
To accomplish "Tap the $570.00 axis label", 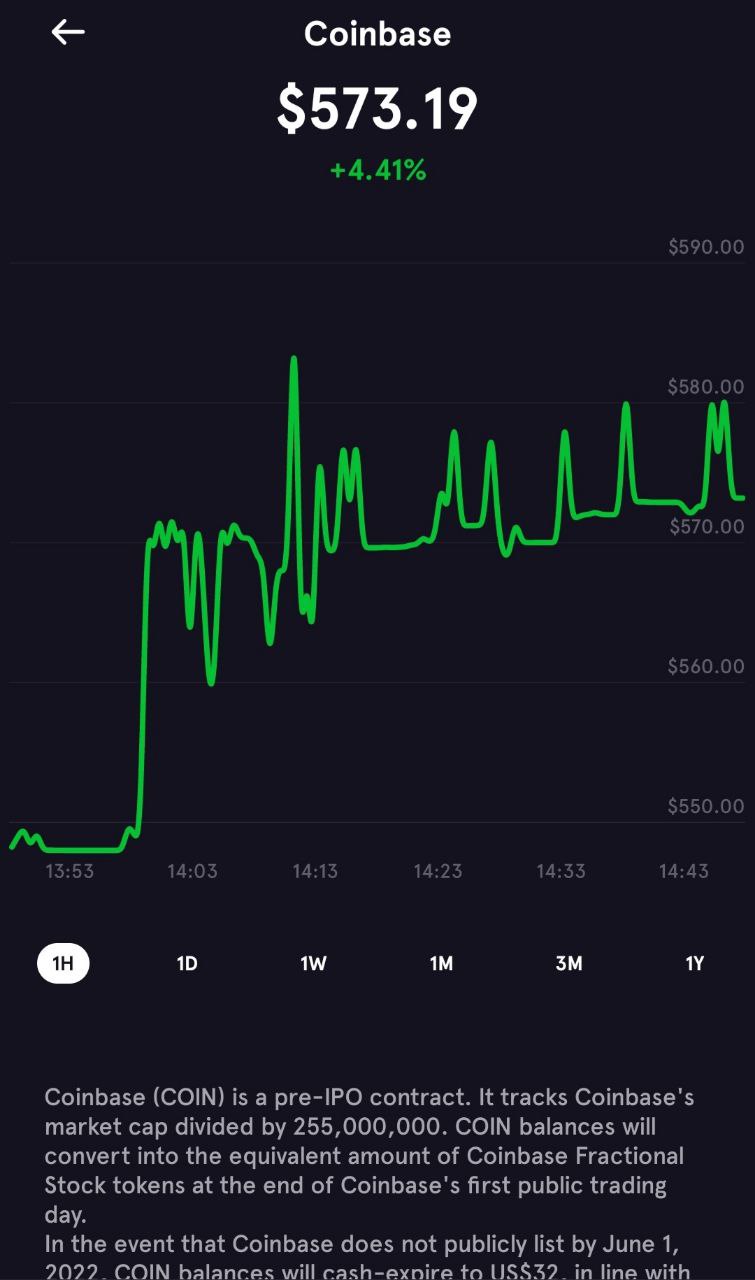I will (x=706, y=527).
